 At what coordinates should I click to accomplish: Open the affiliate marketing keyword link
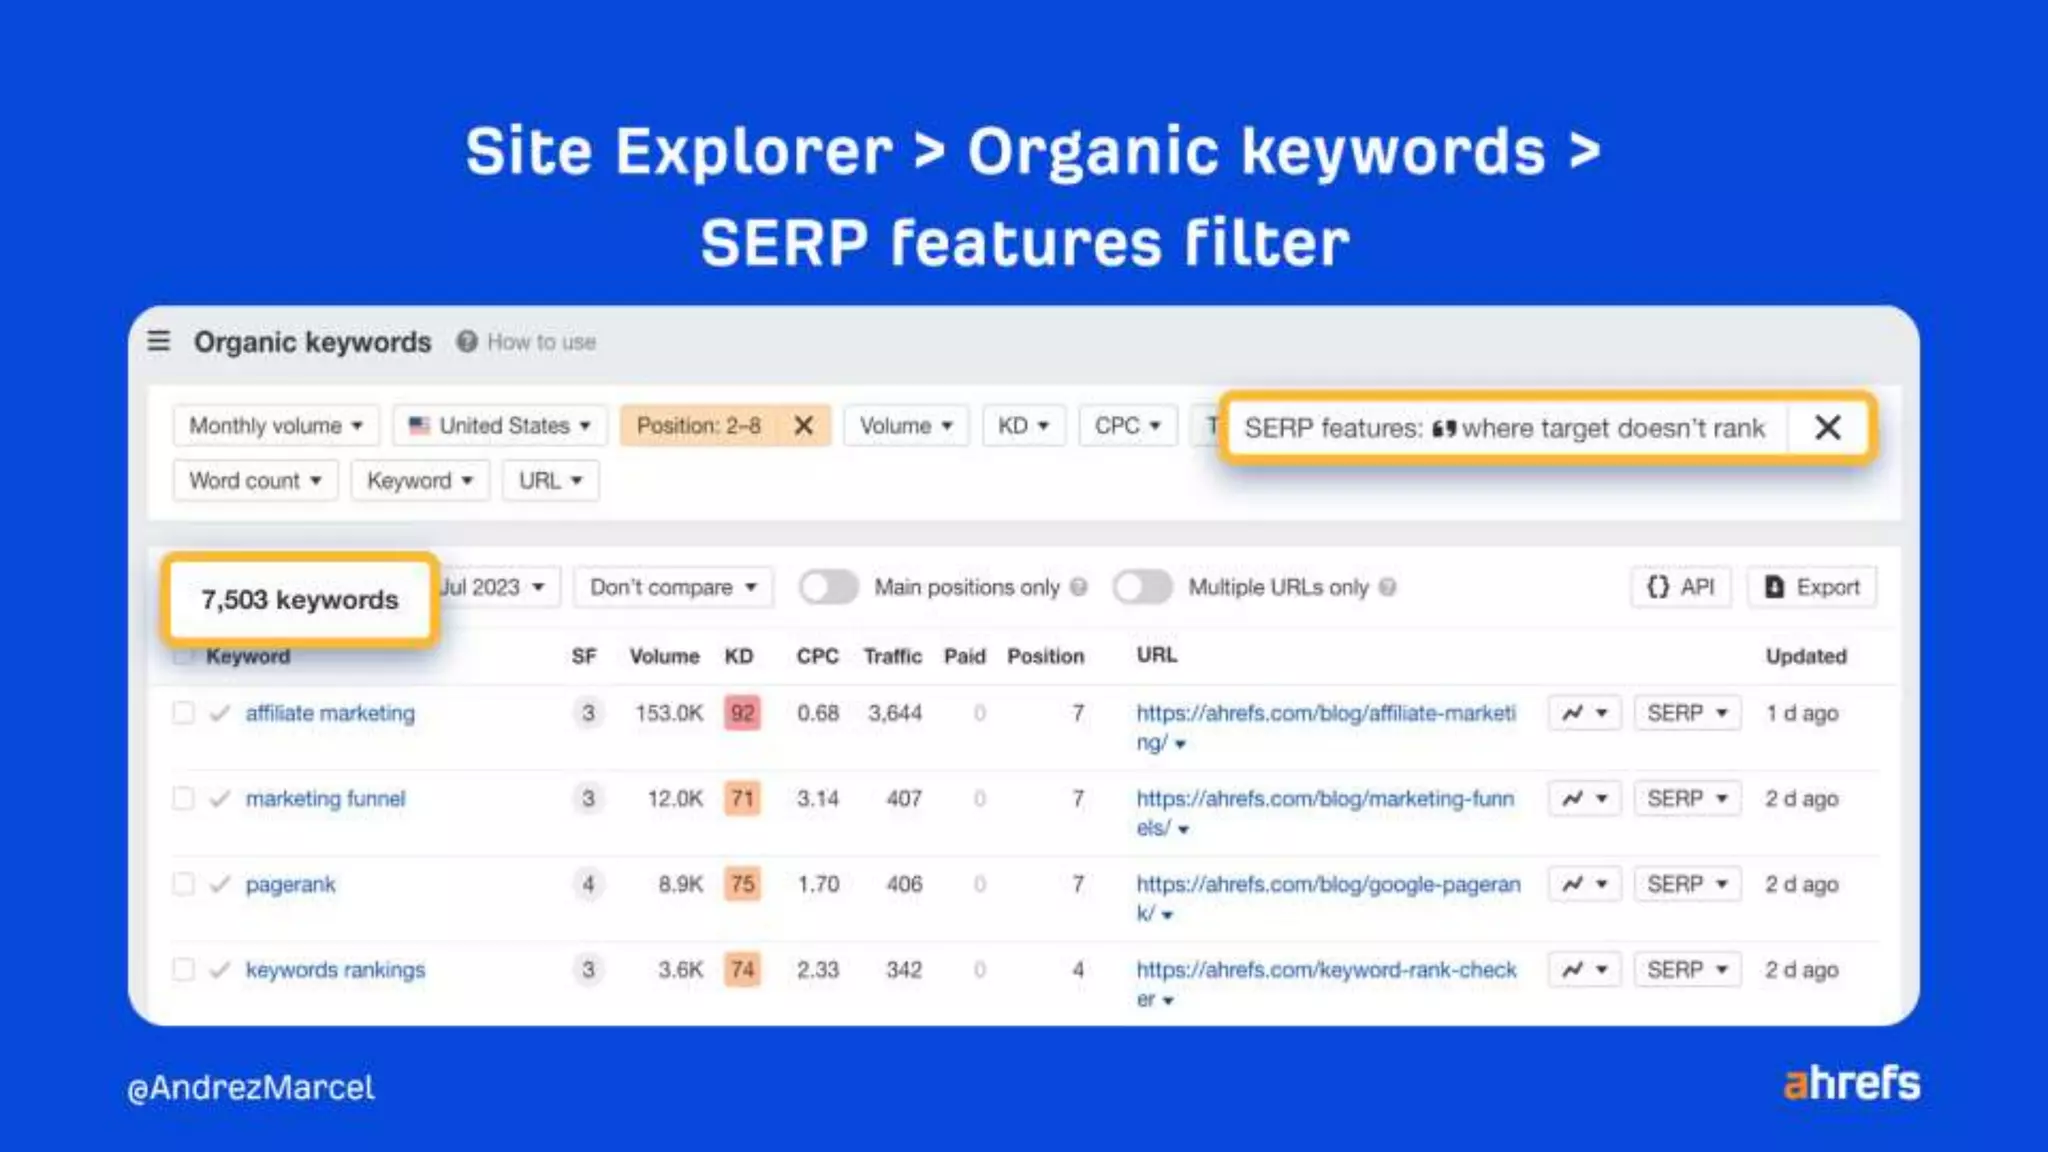330,713
